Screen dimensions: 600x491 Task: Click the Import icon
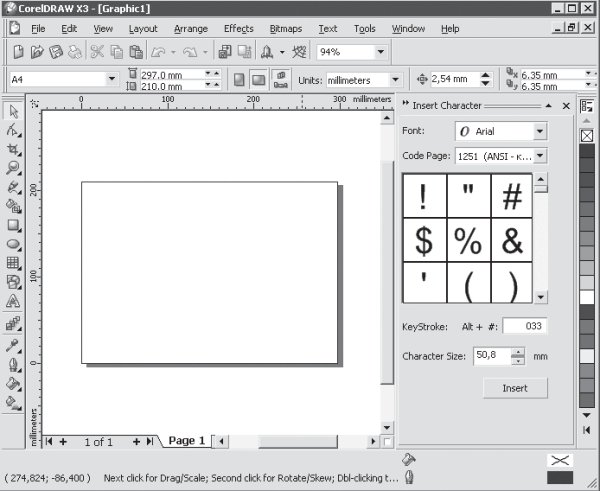225,52
